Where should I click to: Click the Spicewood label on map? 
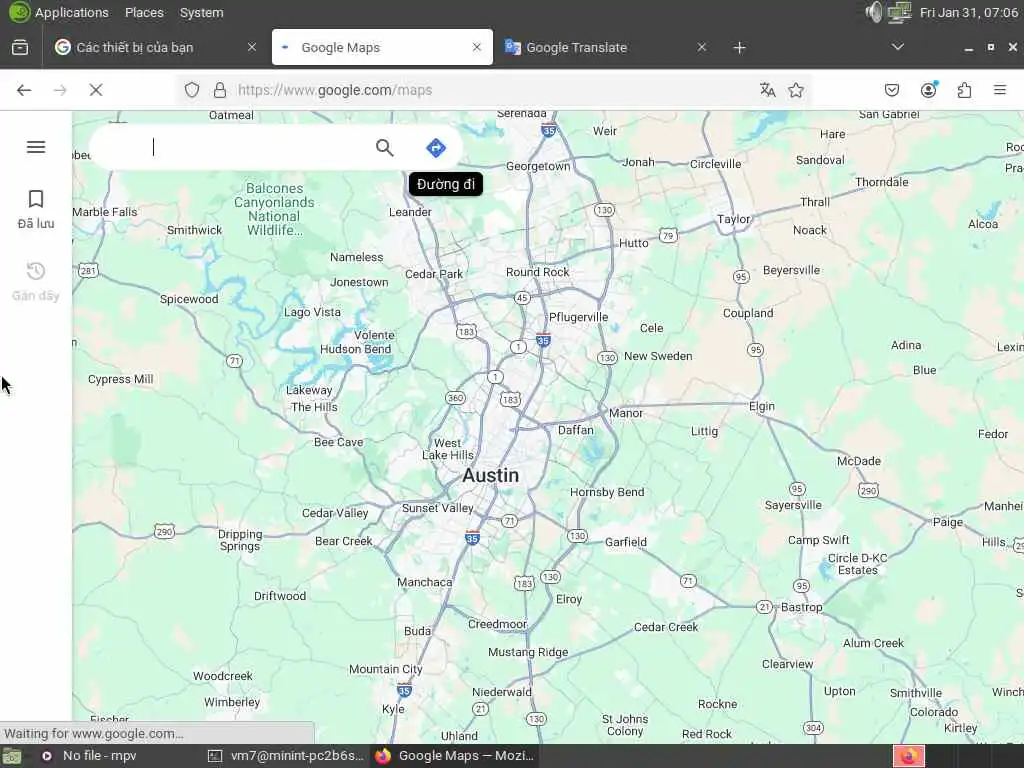[189, 299]
